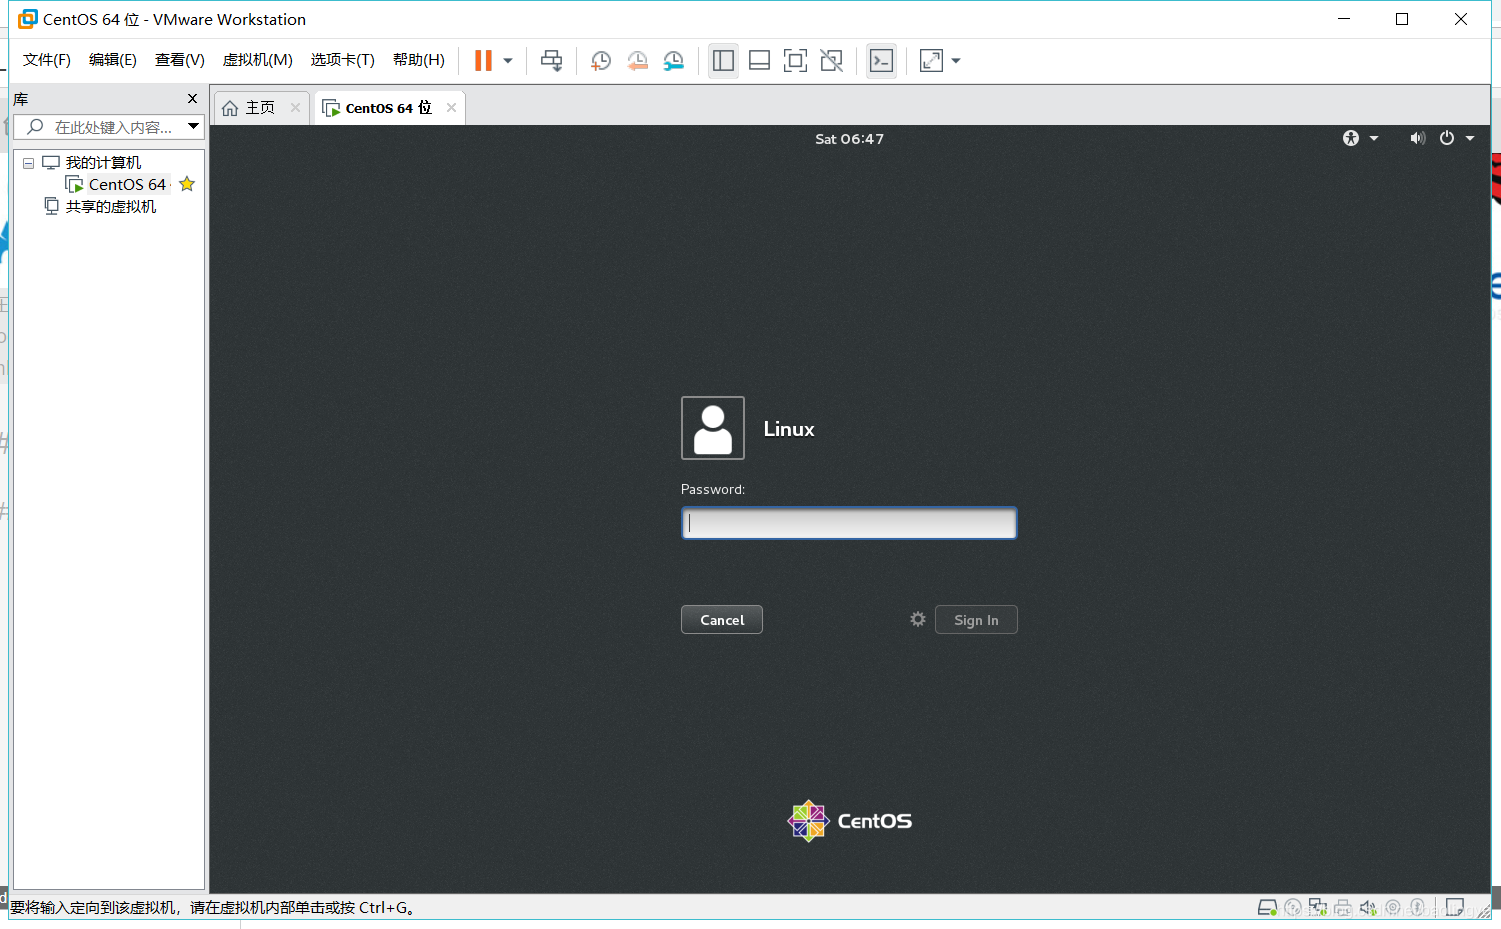
Task: Maximize the VMware Workstation window
Action: tap(1402, 19)
